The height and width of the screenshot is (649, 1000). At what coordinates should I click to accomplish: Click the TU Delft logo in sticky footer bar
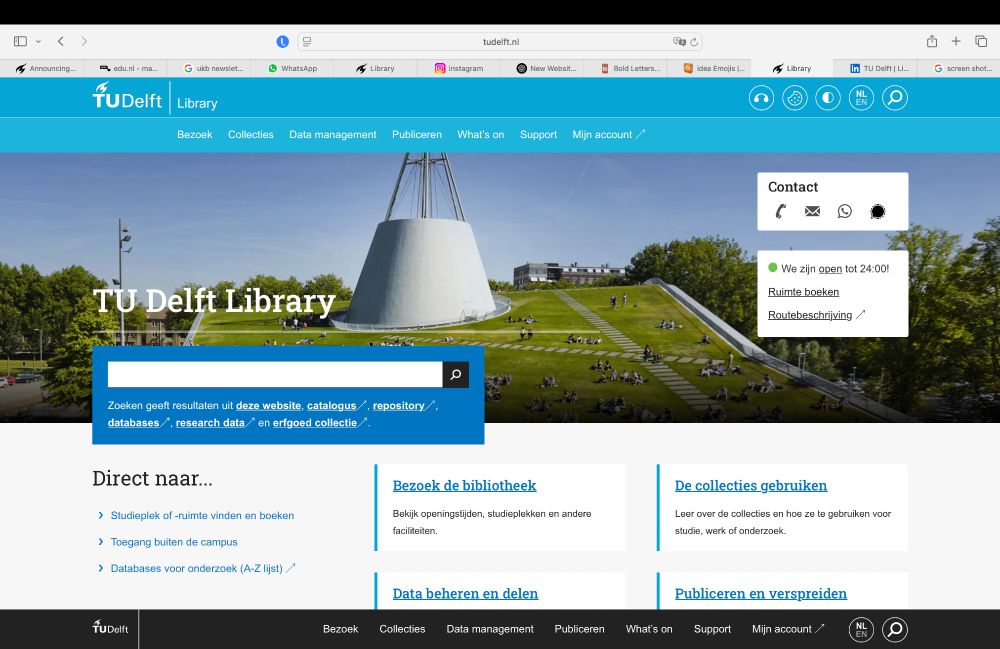110,627
